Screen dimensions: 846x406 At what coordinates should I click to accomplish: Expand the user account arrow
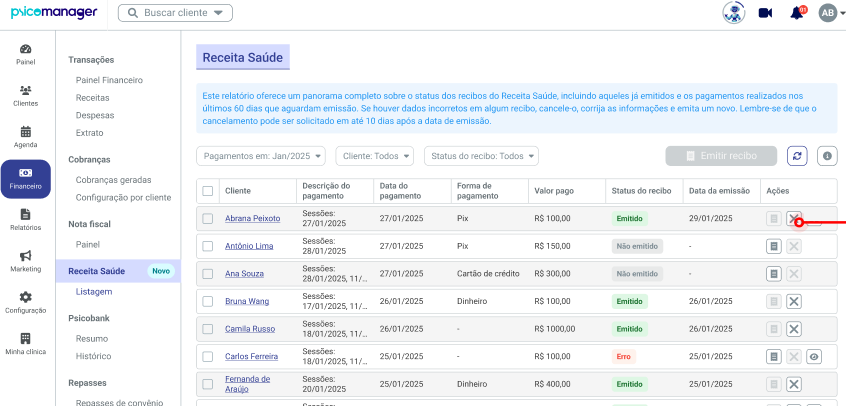[842, 14]
